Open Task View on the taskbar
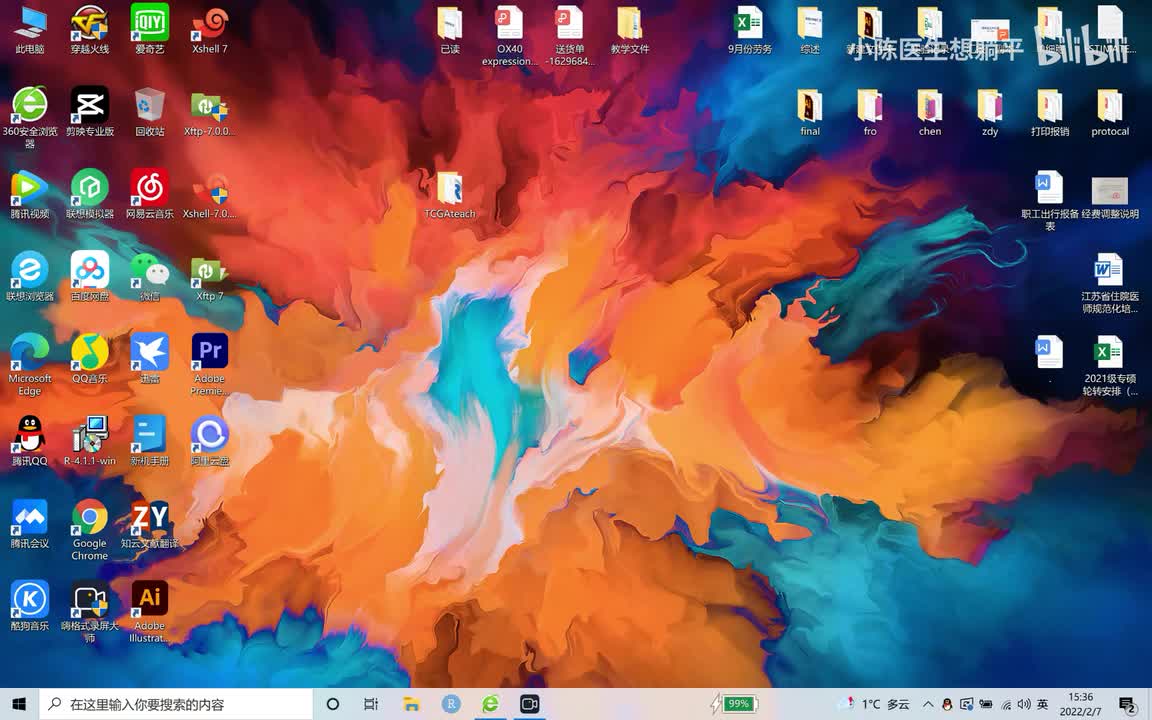The width and height of the screenshot is (1152, 720). click(x=371, y=704)
